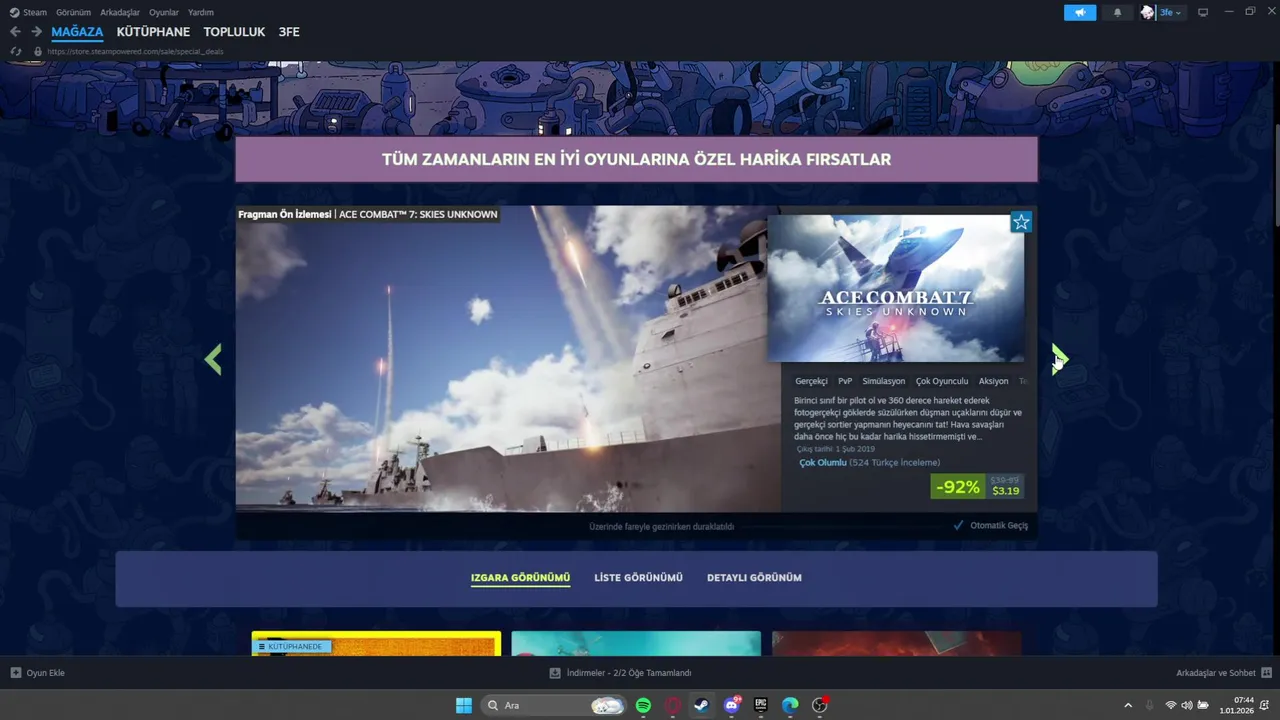Click the $3.19 discounted price
Viewport: 1280px width, 720px height.
(x=1005, y=491)
